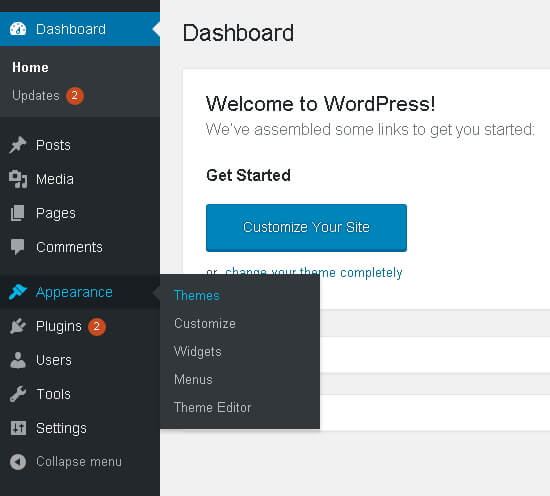Click the Collapse menu label
550x496 pixels.
click(x=79, y=462)
